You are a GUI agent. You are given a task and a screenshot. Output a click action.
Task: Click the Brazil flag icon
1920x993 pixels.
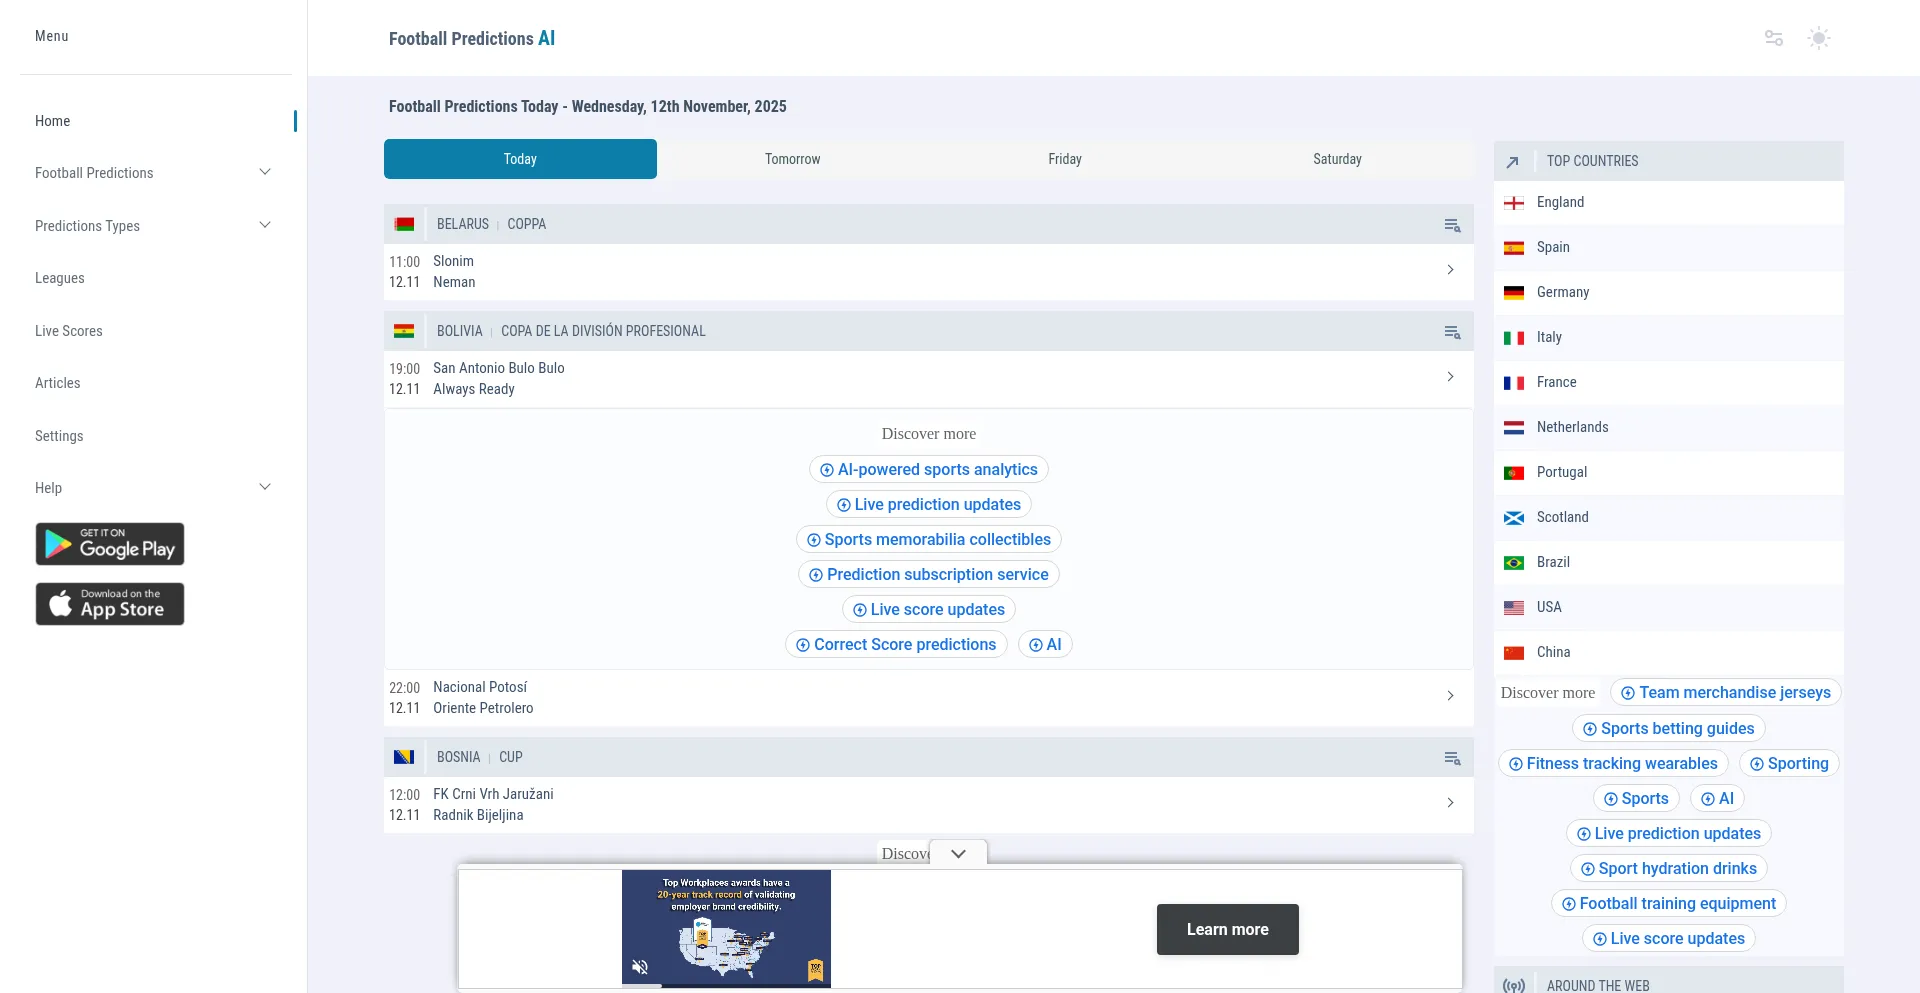pyautogui.click(x=1514, y=563)
